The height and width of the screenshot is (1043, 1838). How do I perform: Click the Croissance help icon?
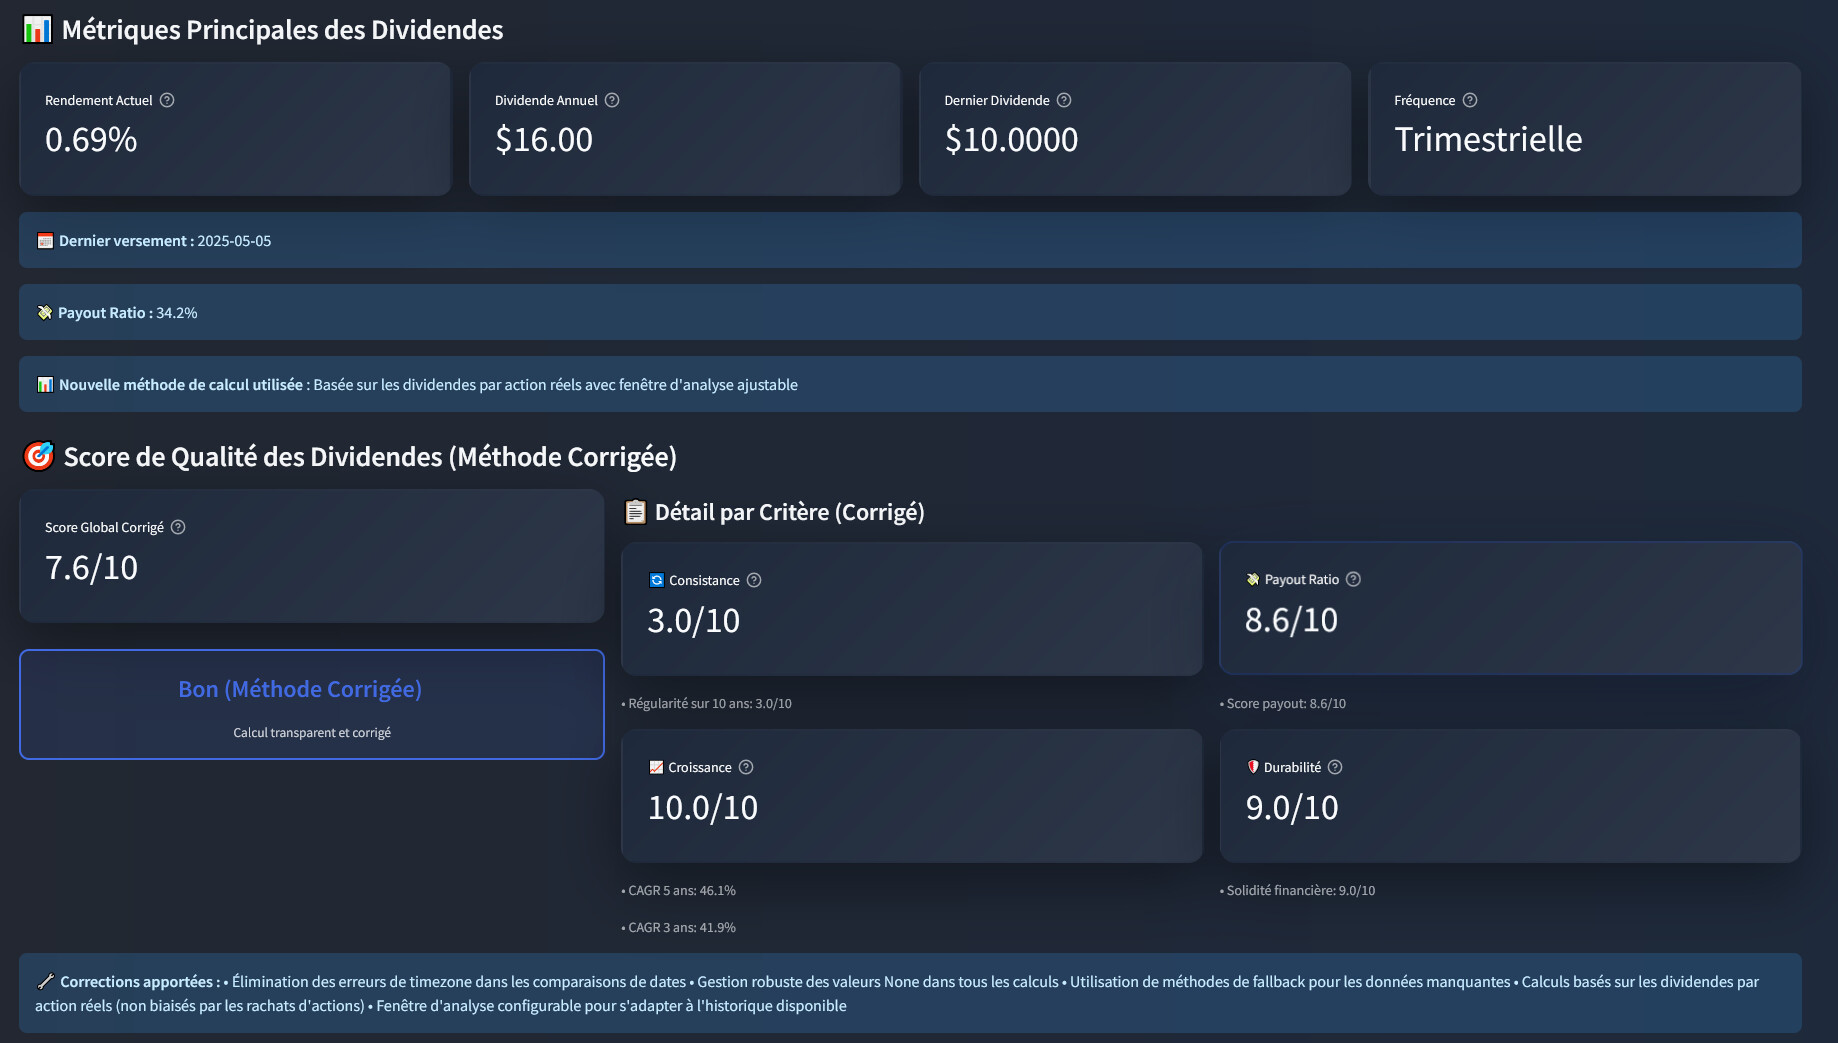pyautogui.click(x=746, y=767)
